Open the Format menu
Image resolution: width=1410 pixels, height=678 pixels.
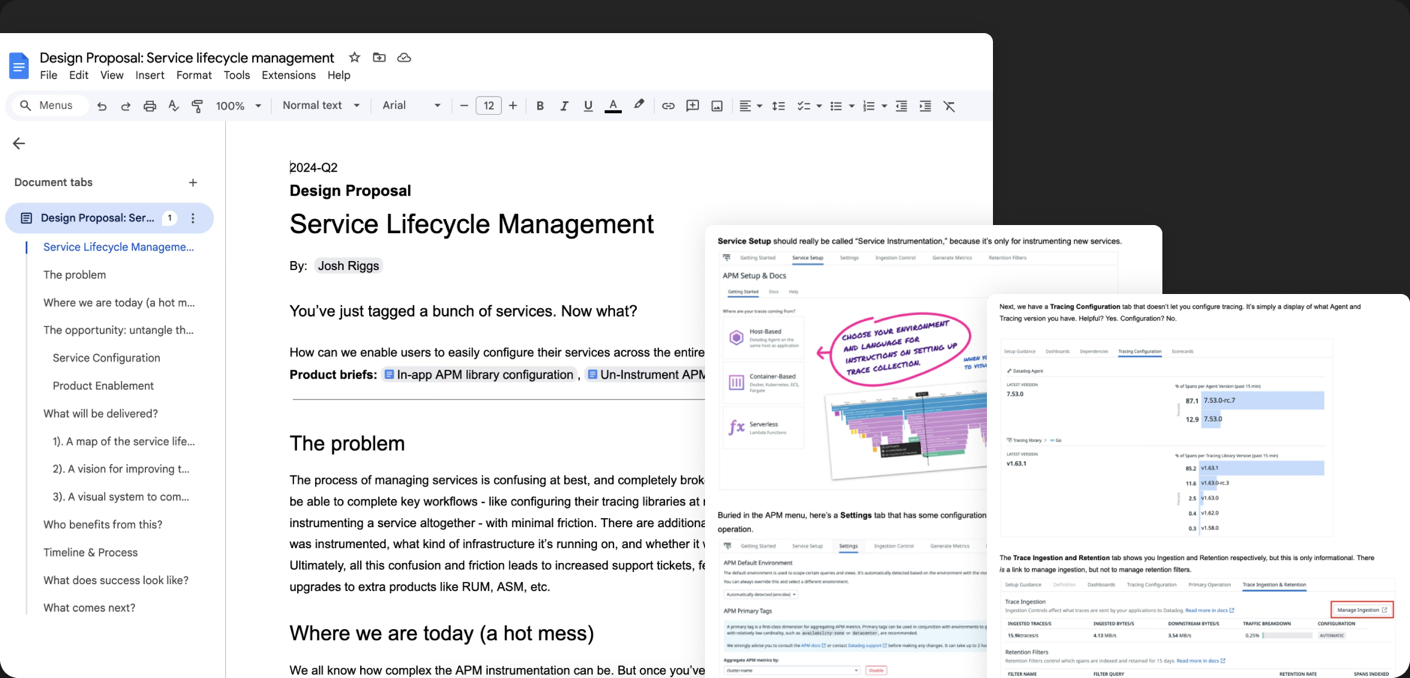194,75
